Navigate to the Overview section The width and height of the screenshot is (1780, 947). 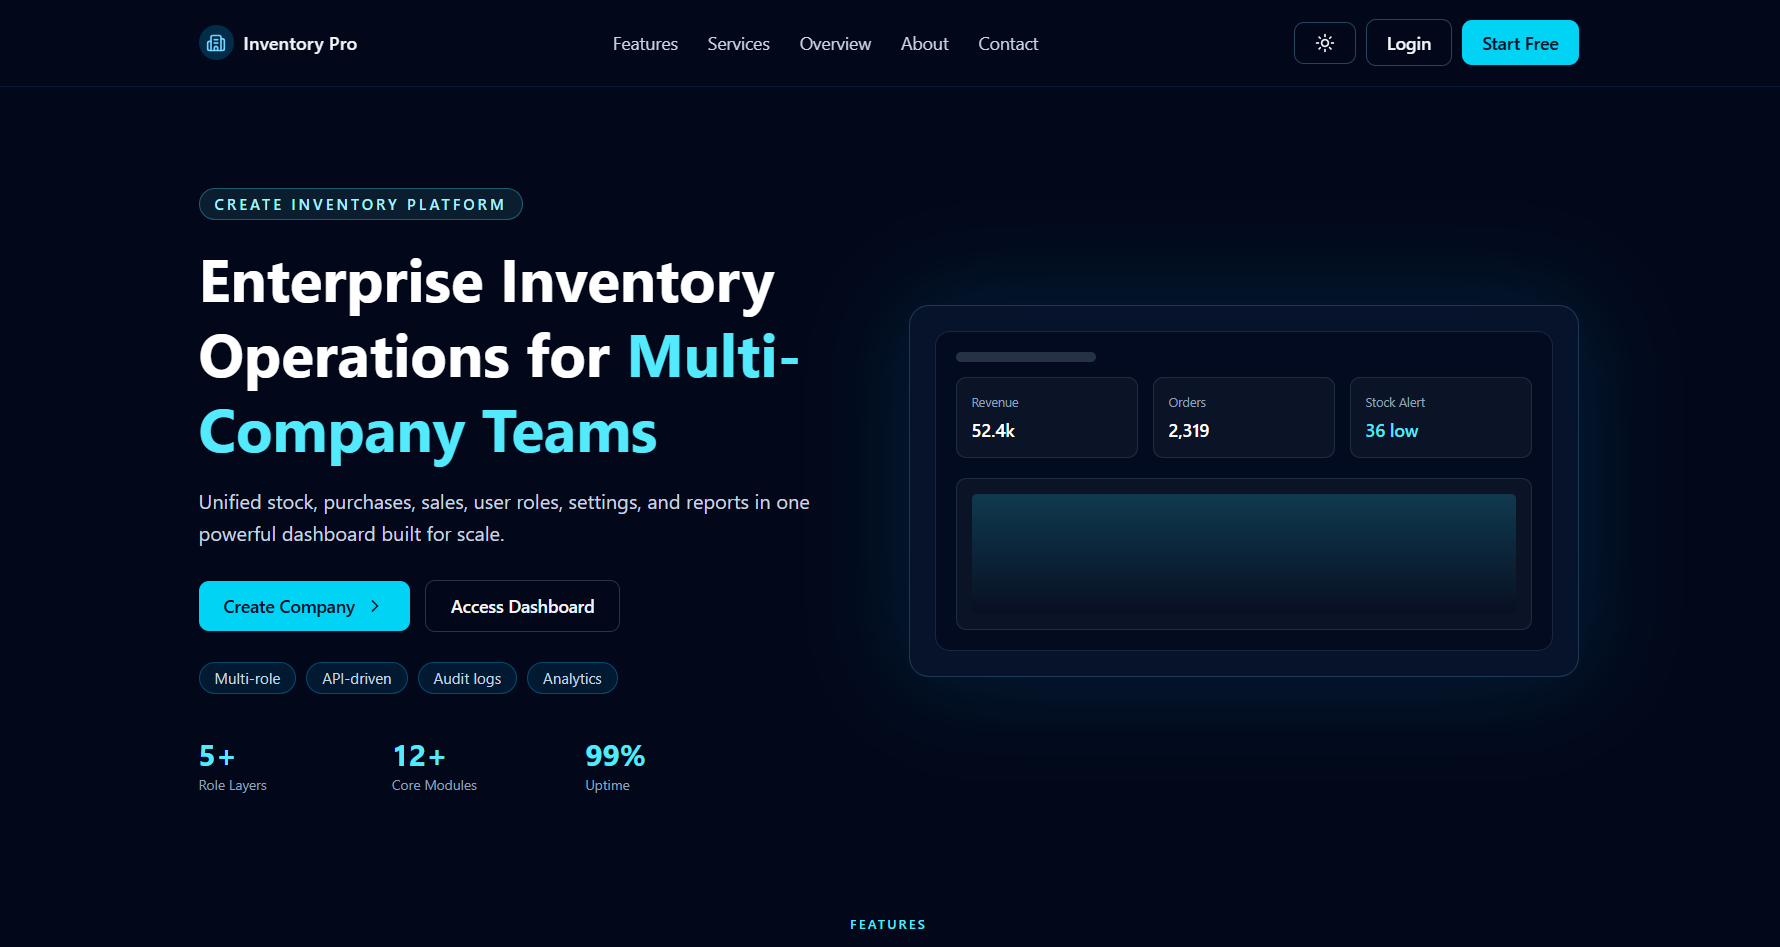(835, 43)
